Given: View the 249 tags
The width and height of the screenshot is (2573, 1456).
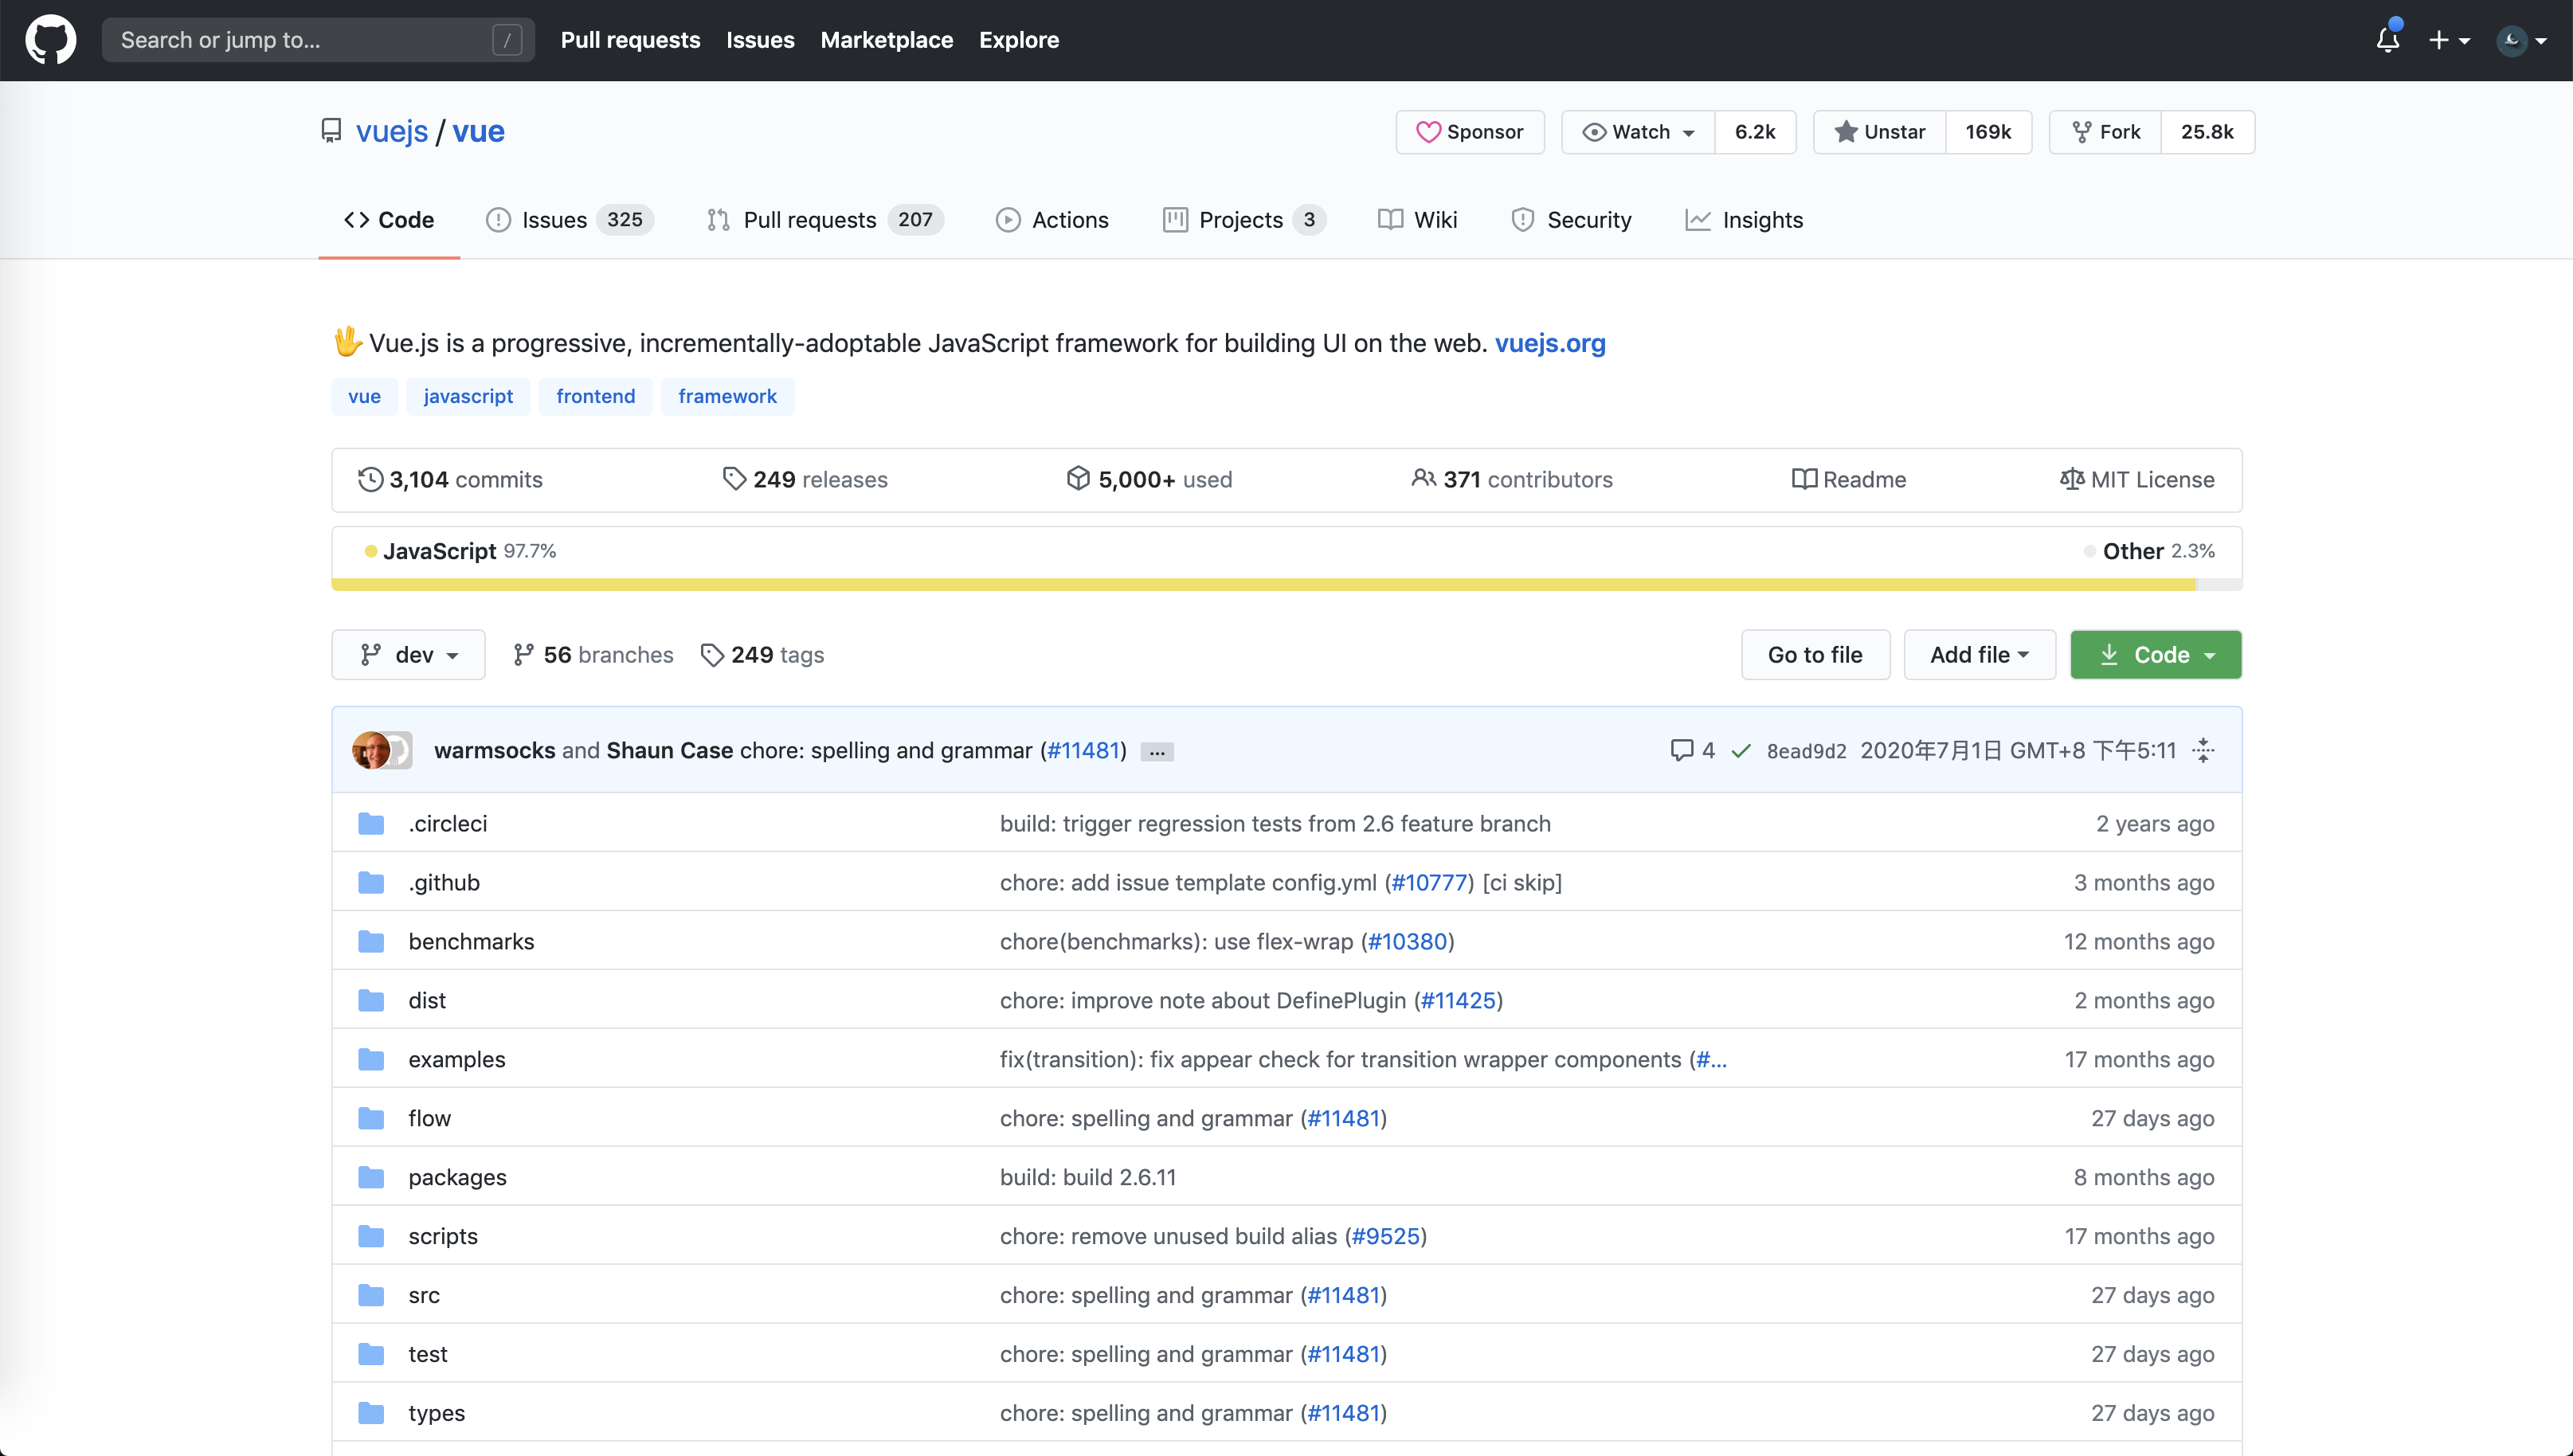Looking at the screenshot, I should click(x=763, y=655).
